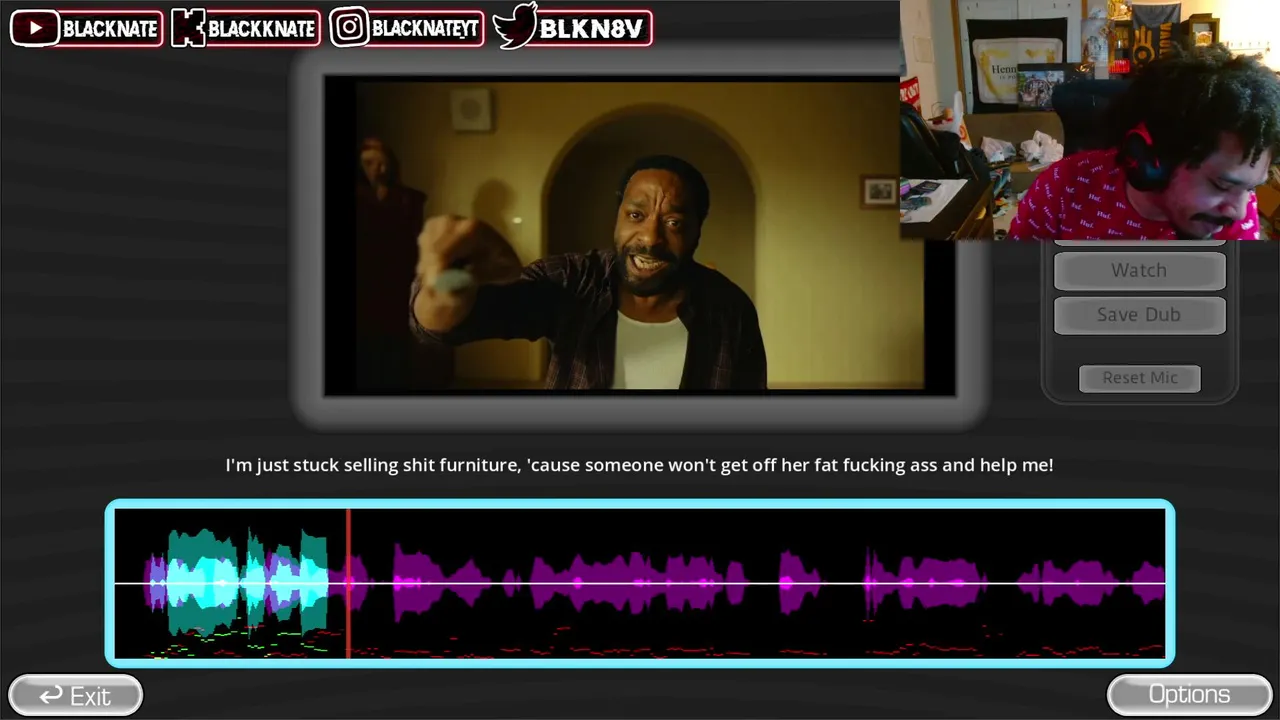
Task: Click the BLACKNATE text beside Kick logo
Action: point(261,29)
